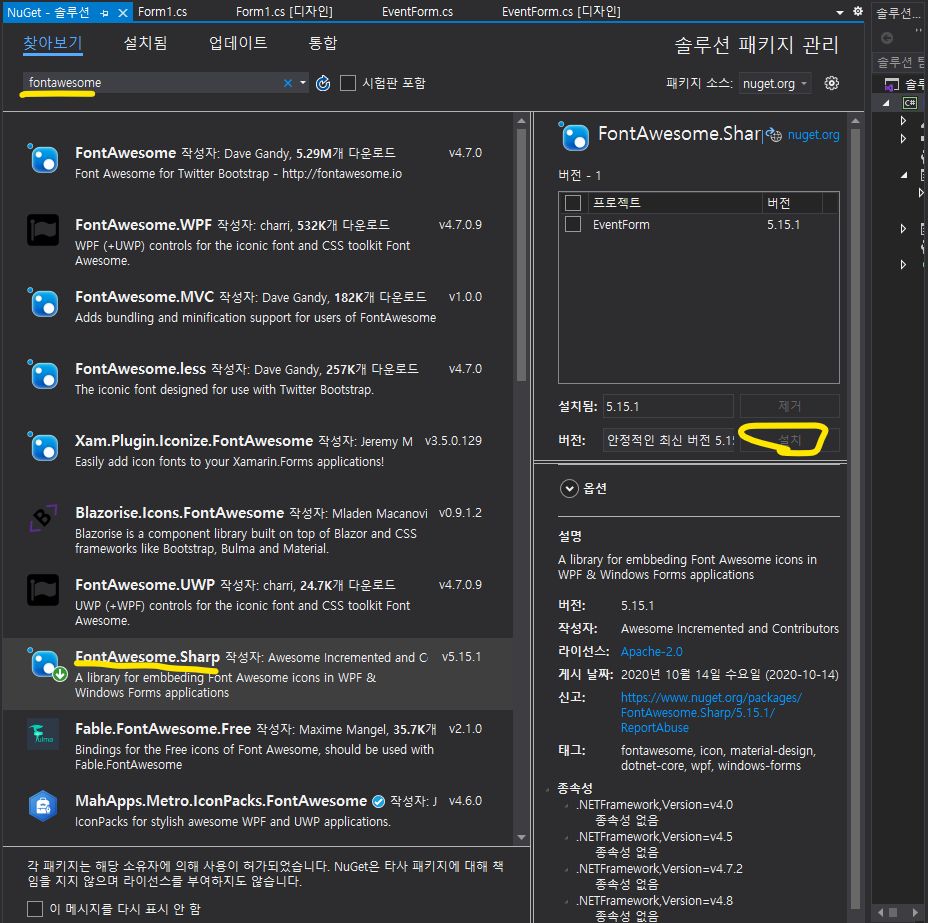Click the back arrow in Solution Explorer
The image size is (928, 923).
(x=887, y=38)
